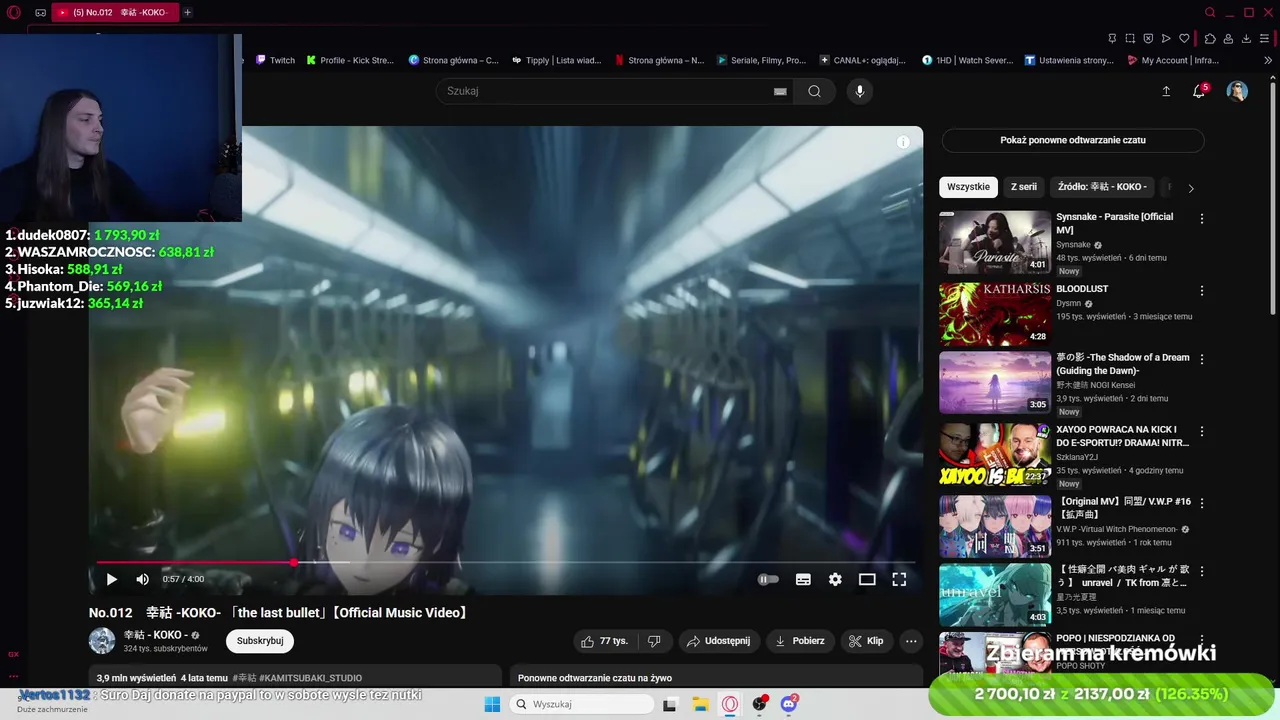Open more actions three-dot menu under video
The image size is (1280, 720).
[x=911, y=641]
